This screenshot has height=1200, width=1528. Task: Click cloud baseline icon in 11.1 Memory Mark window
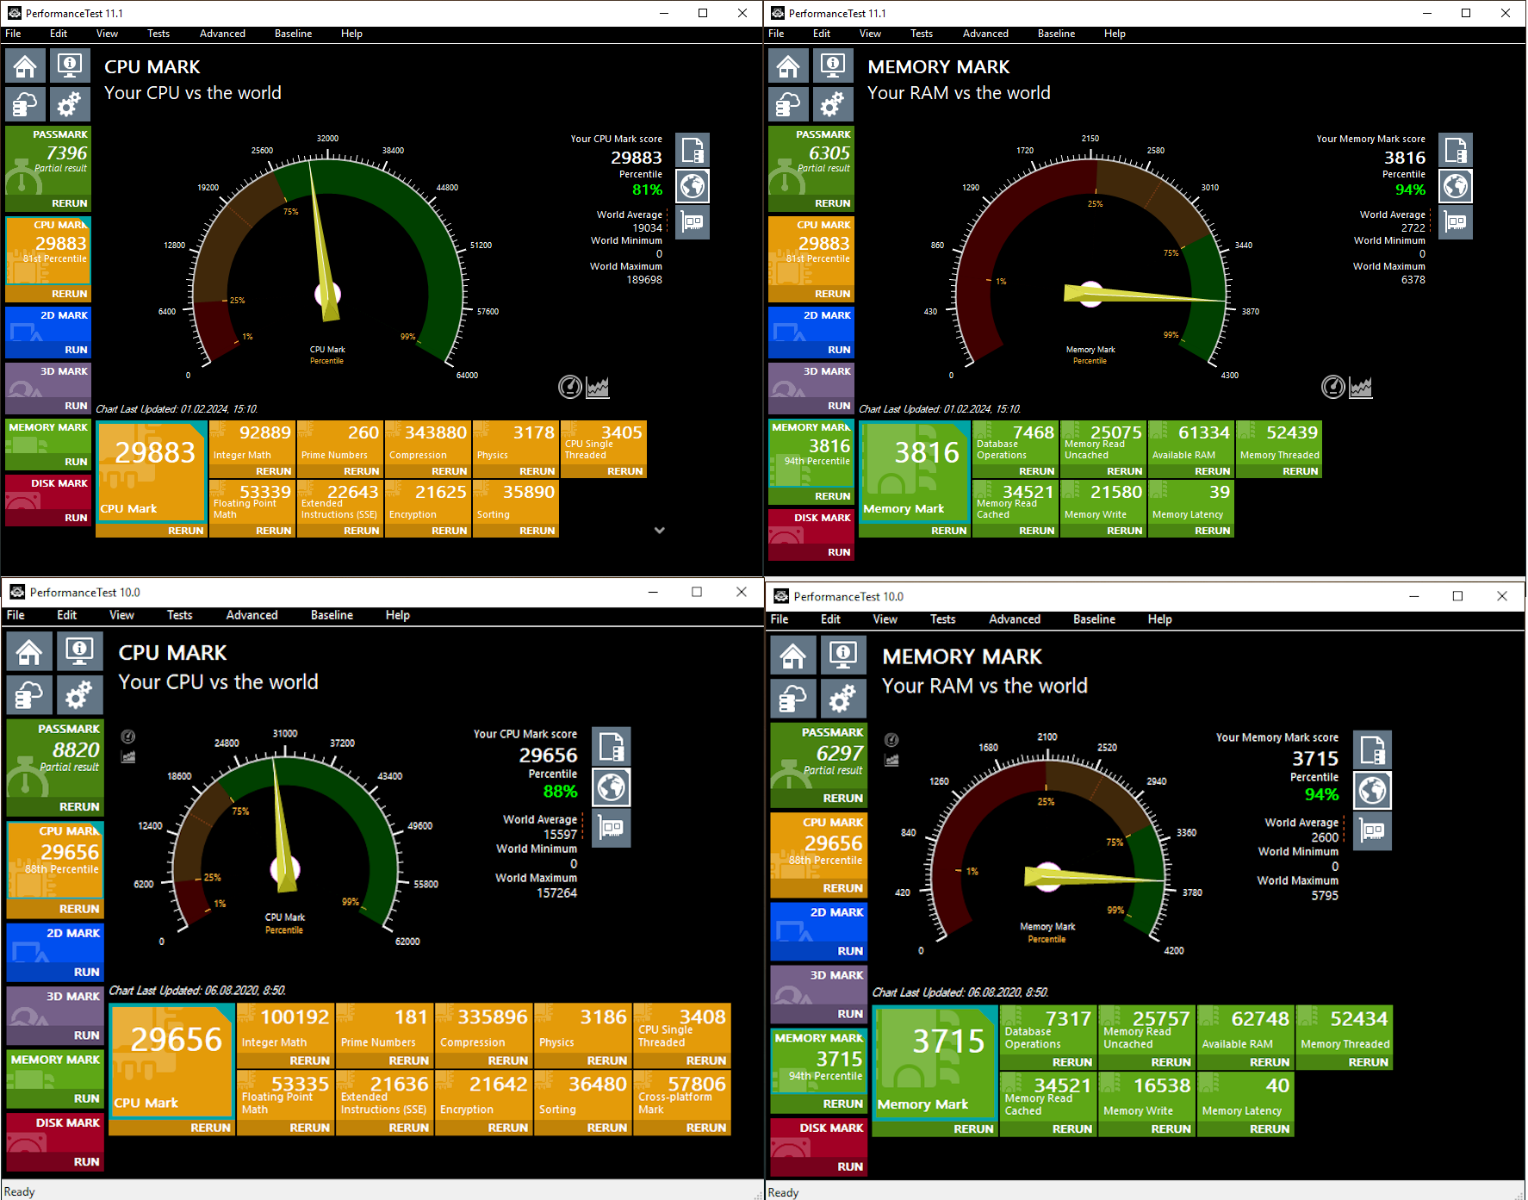(x=788, y=104)
